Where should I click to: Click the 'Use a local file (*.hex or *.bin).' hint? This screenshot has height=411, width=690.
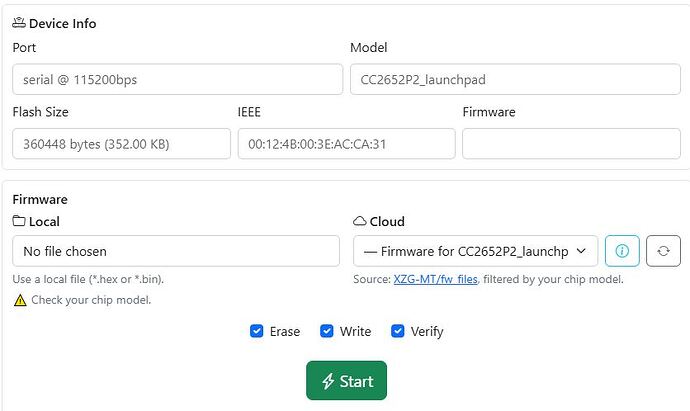(88, 279)
